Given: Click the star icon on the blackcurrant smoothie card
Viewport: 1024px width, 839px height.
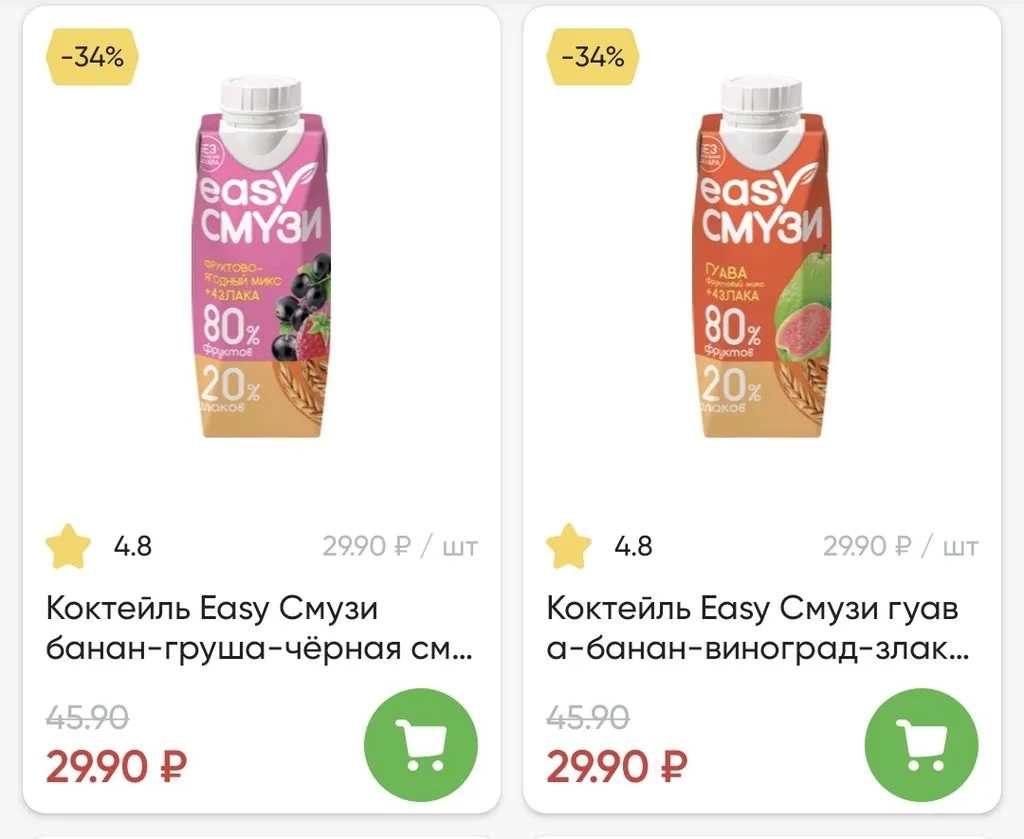Looking at the screenshot, I should tap(69, 546).
